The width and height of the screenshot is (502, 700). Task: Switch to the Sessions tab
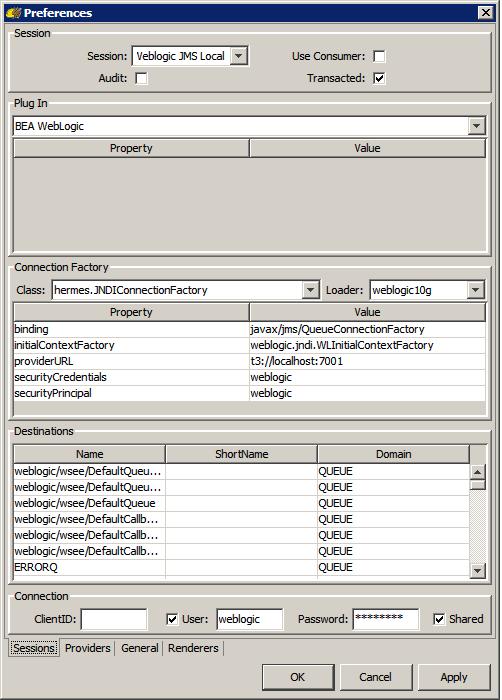33,648
